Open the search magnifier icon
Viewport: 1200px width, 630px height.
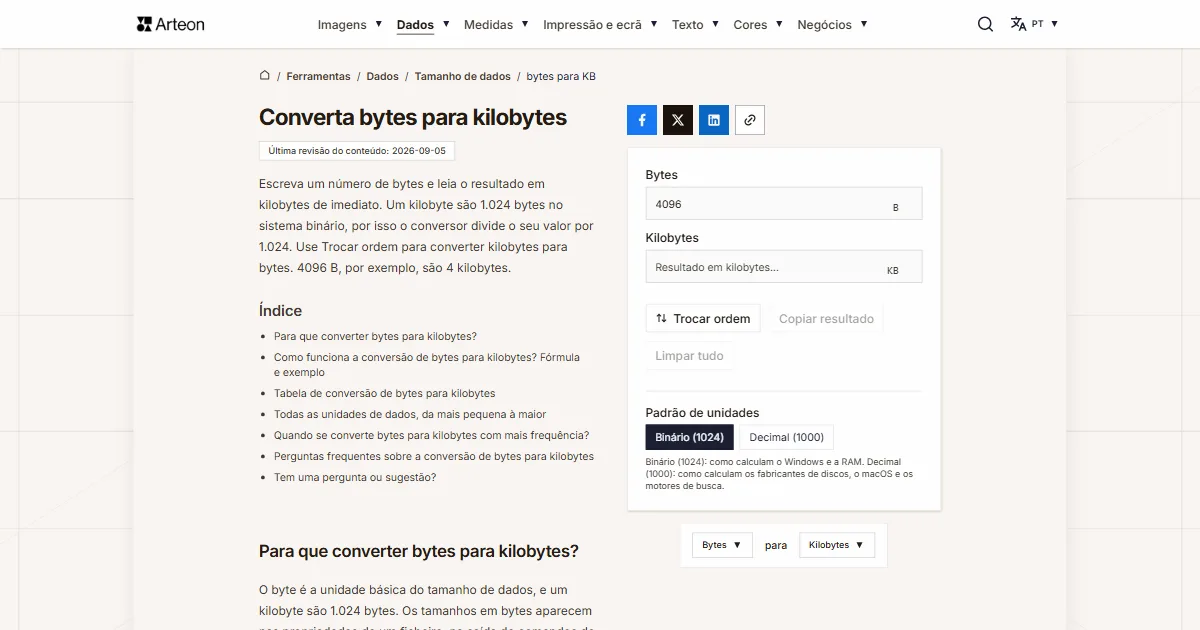click(985, 24)
